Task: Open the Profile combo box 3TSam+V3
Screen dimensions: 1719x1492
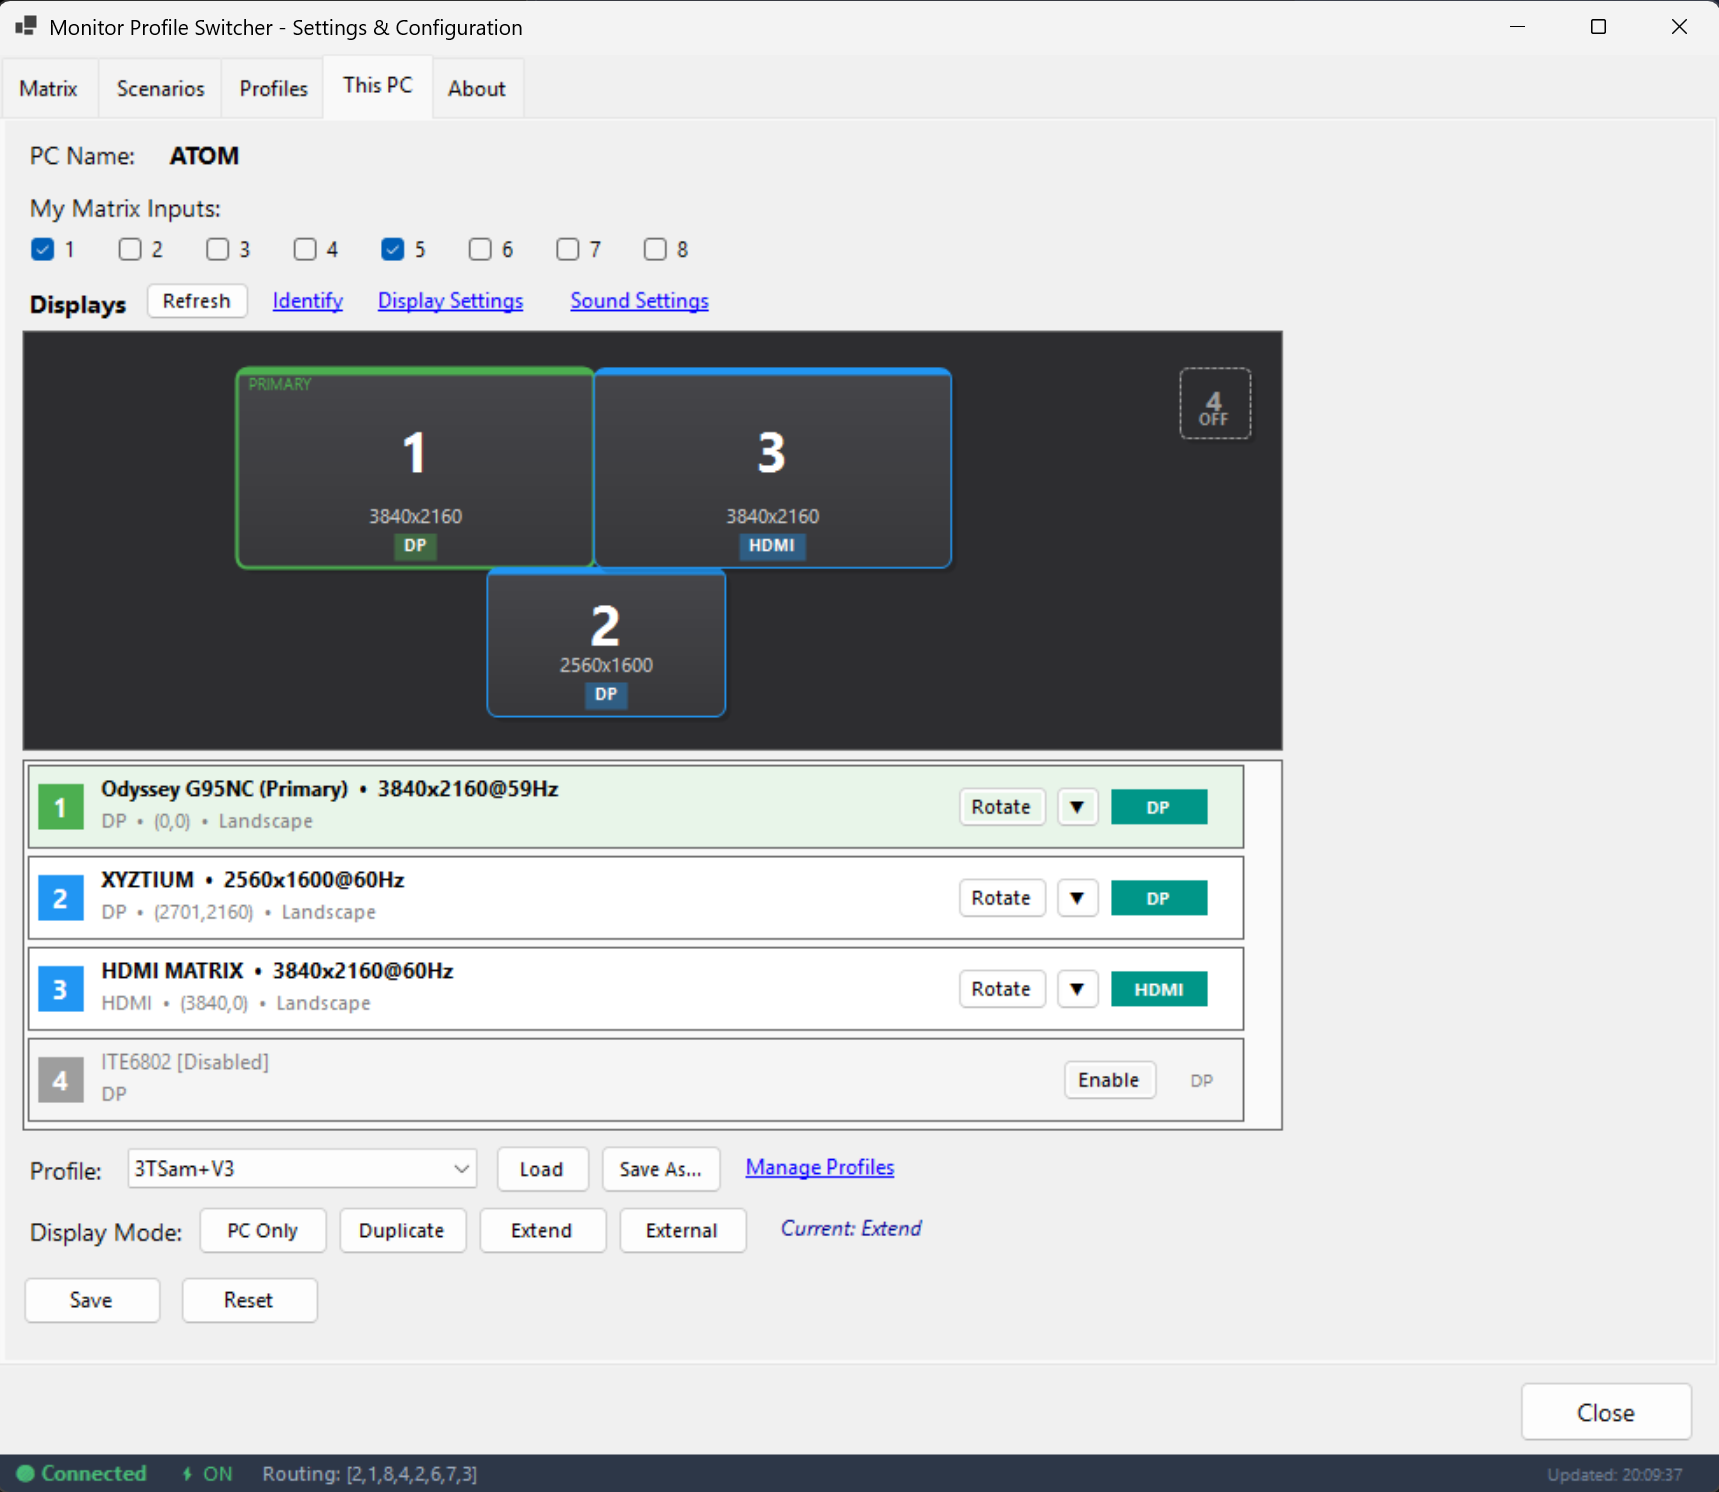Action: pyautogui.click(x=301, y=1169)
